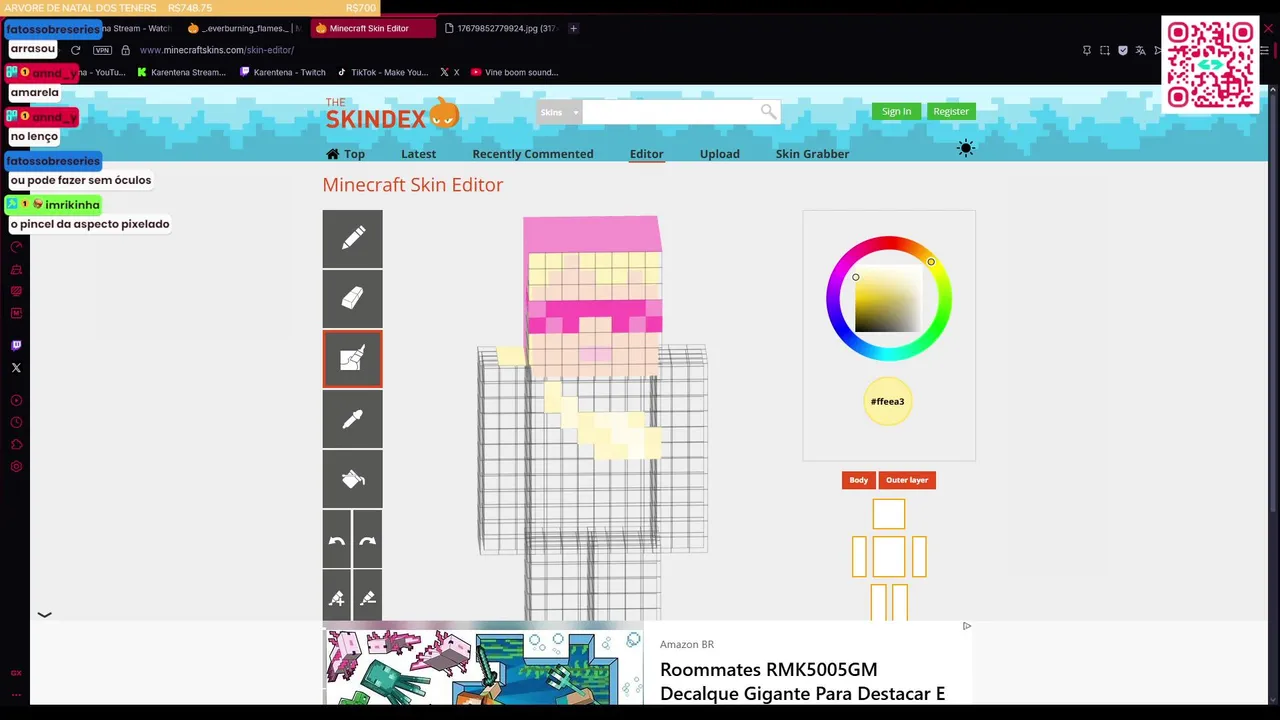
Task: Open the sidebar history clock icon
Action: coord(16,422)
